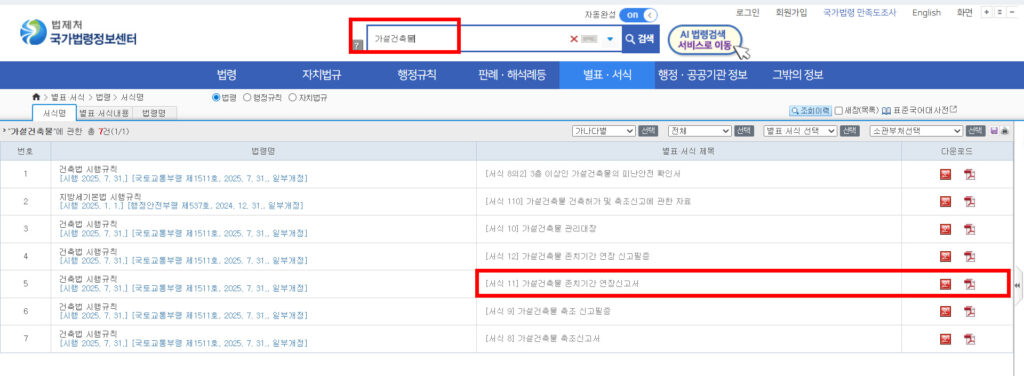Open the 전체 filter dropdown
Screen dimensions: 1024x376
(x=699, y=131)
